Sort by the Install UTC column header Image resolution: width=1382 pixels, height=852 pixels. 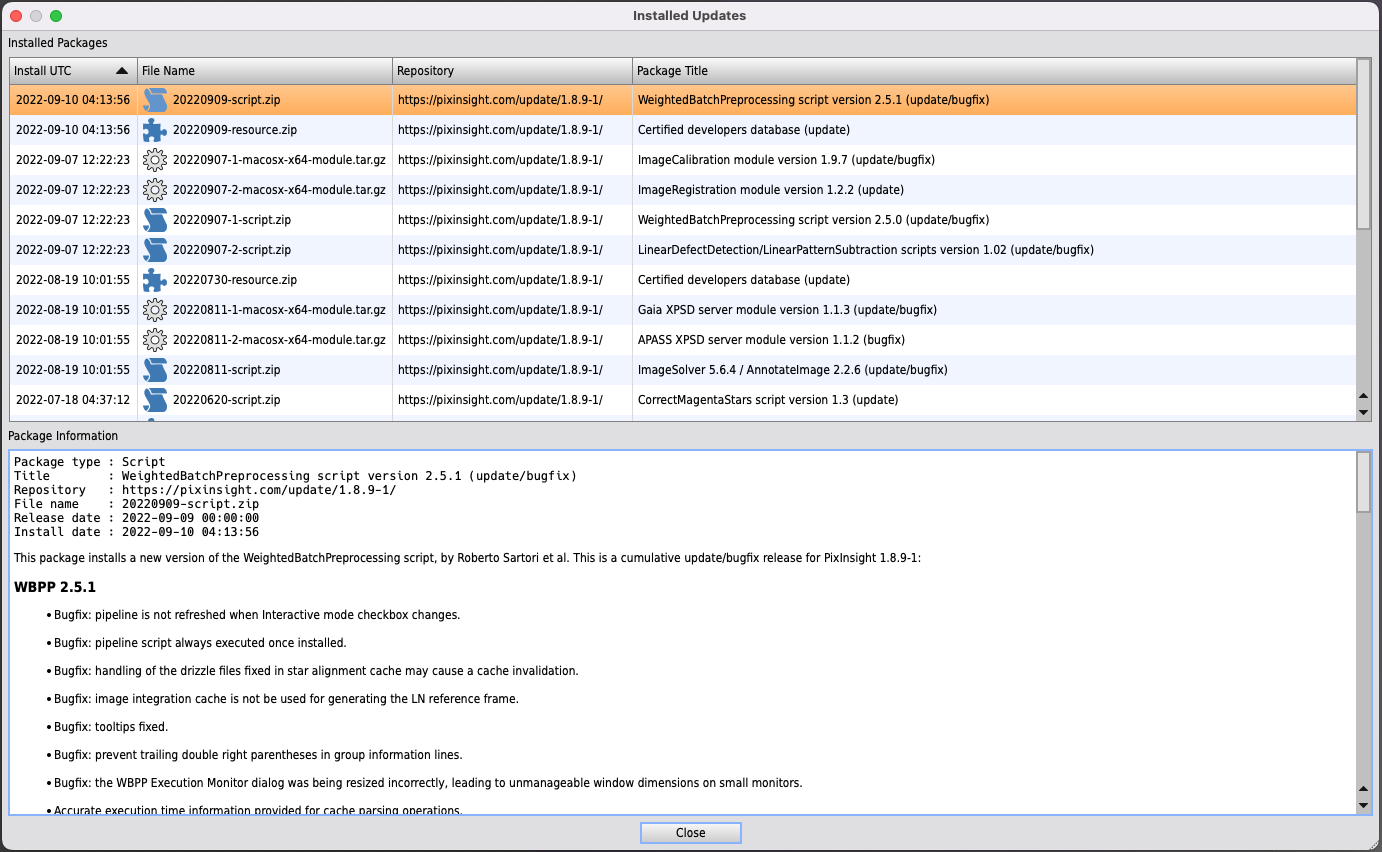(73, 71)
